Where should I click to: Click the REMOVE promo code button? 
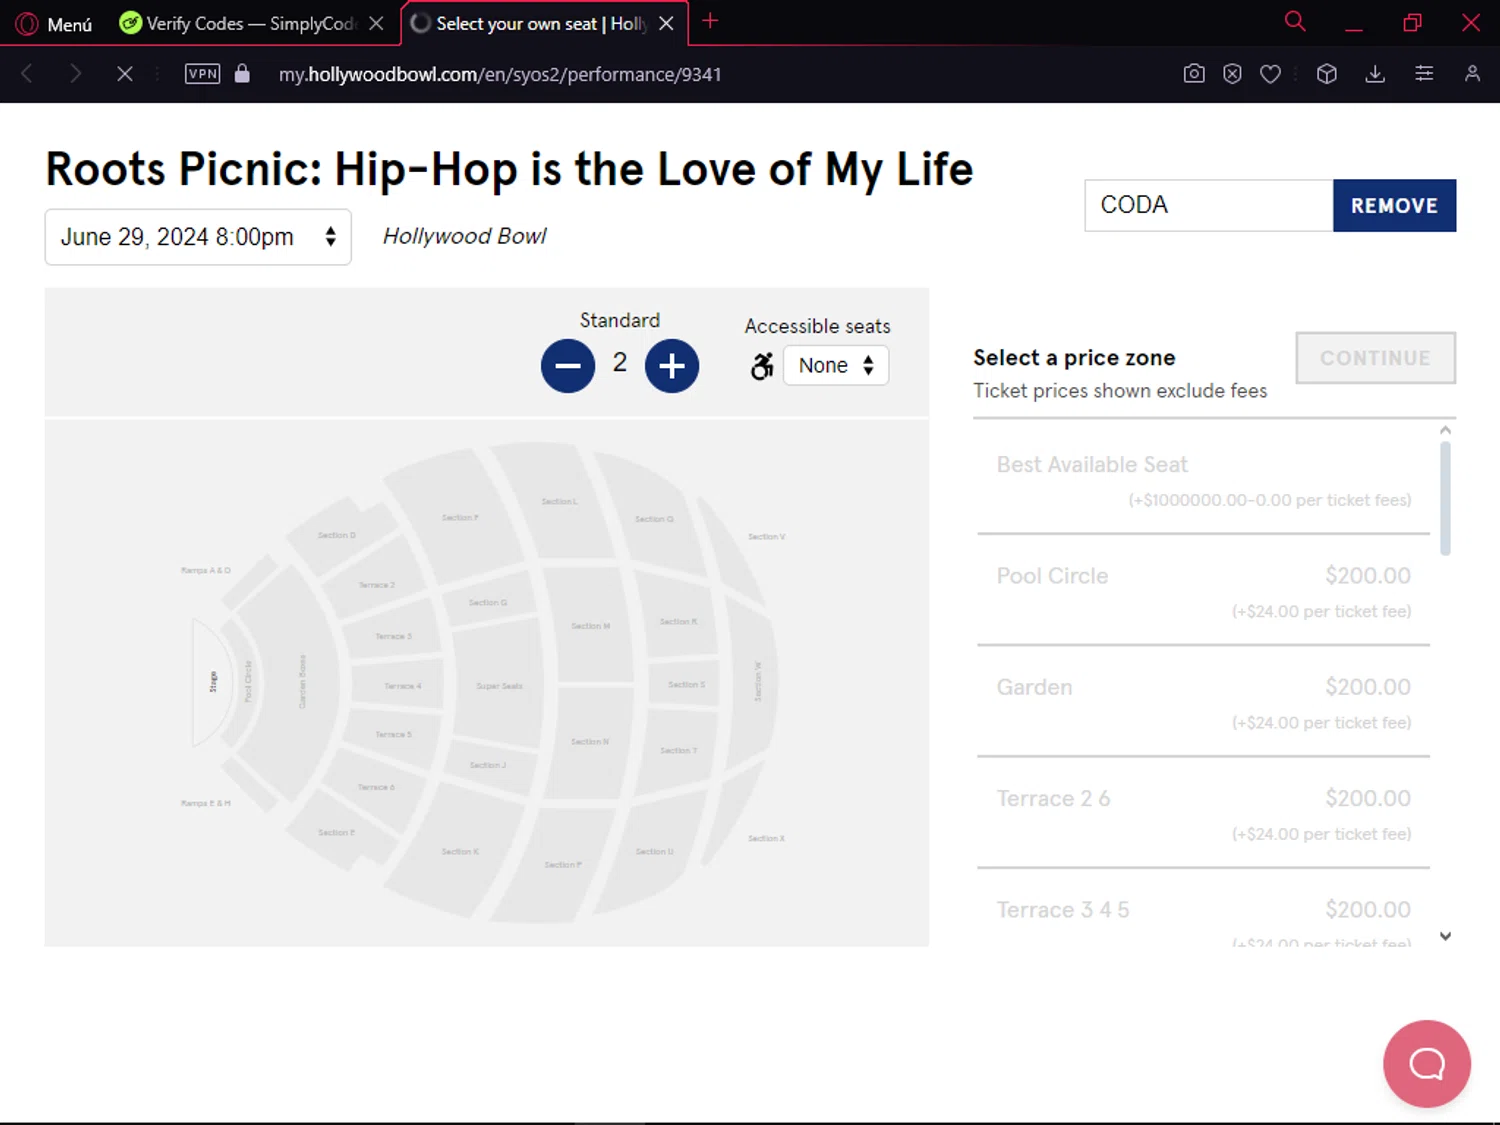click(1394, 205)
